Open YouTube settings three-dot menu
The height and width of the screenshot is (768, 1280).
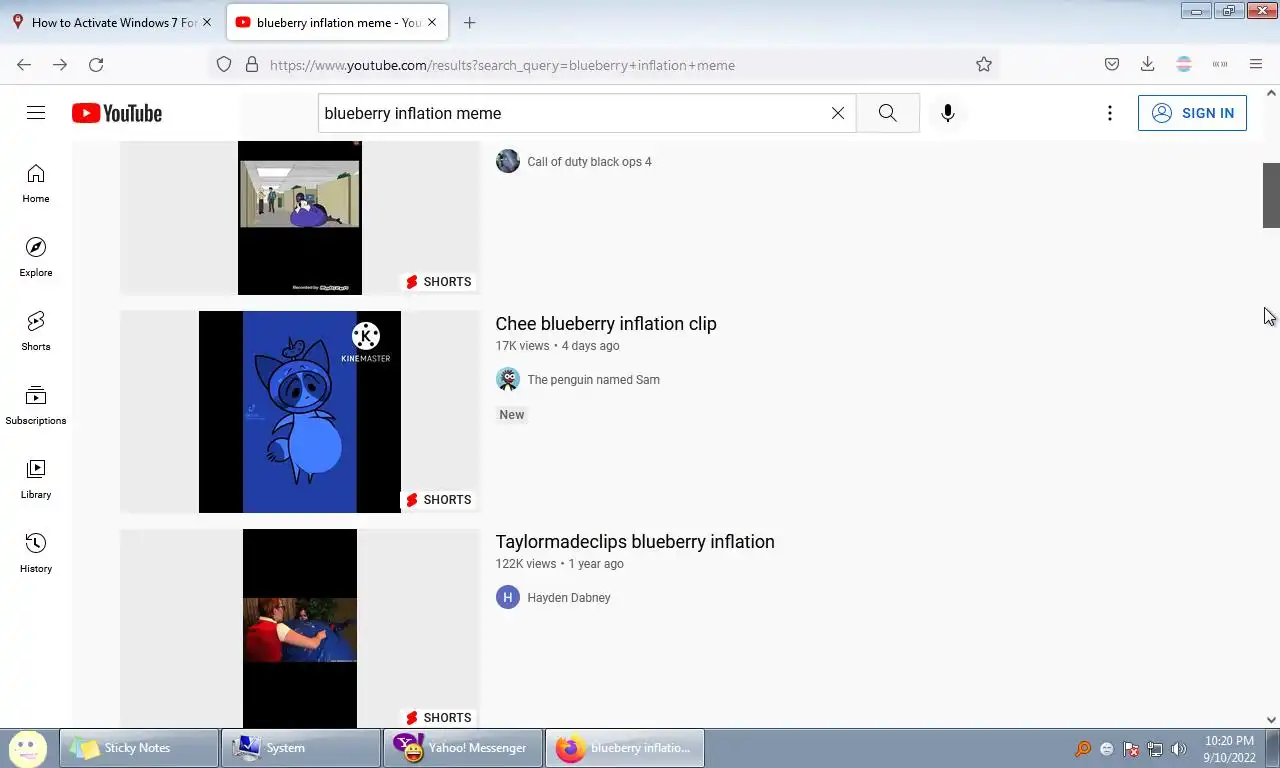1109,113
